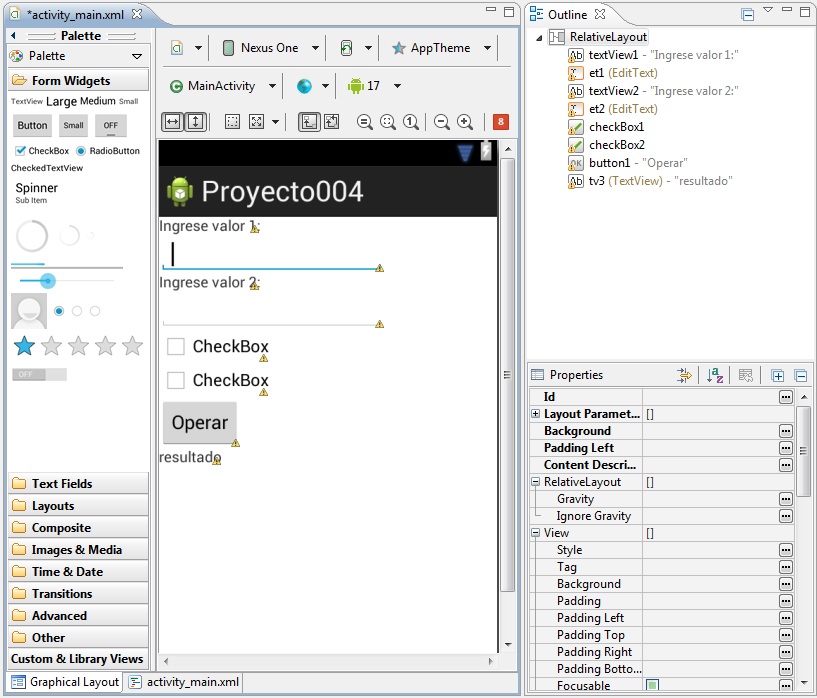Select the RadioGroup widget in palette
Screen dimensions: 817x698
[77, 311]
